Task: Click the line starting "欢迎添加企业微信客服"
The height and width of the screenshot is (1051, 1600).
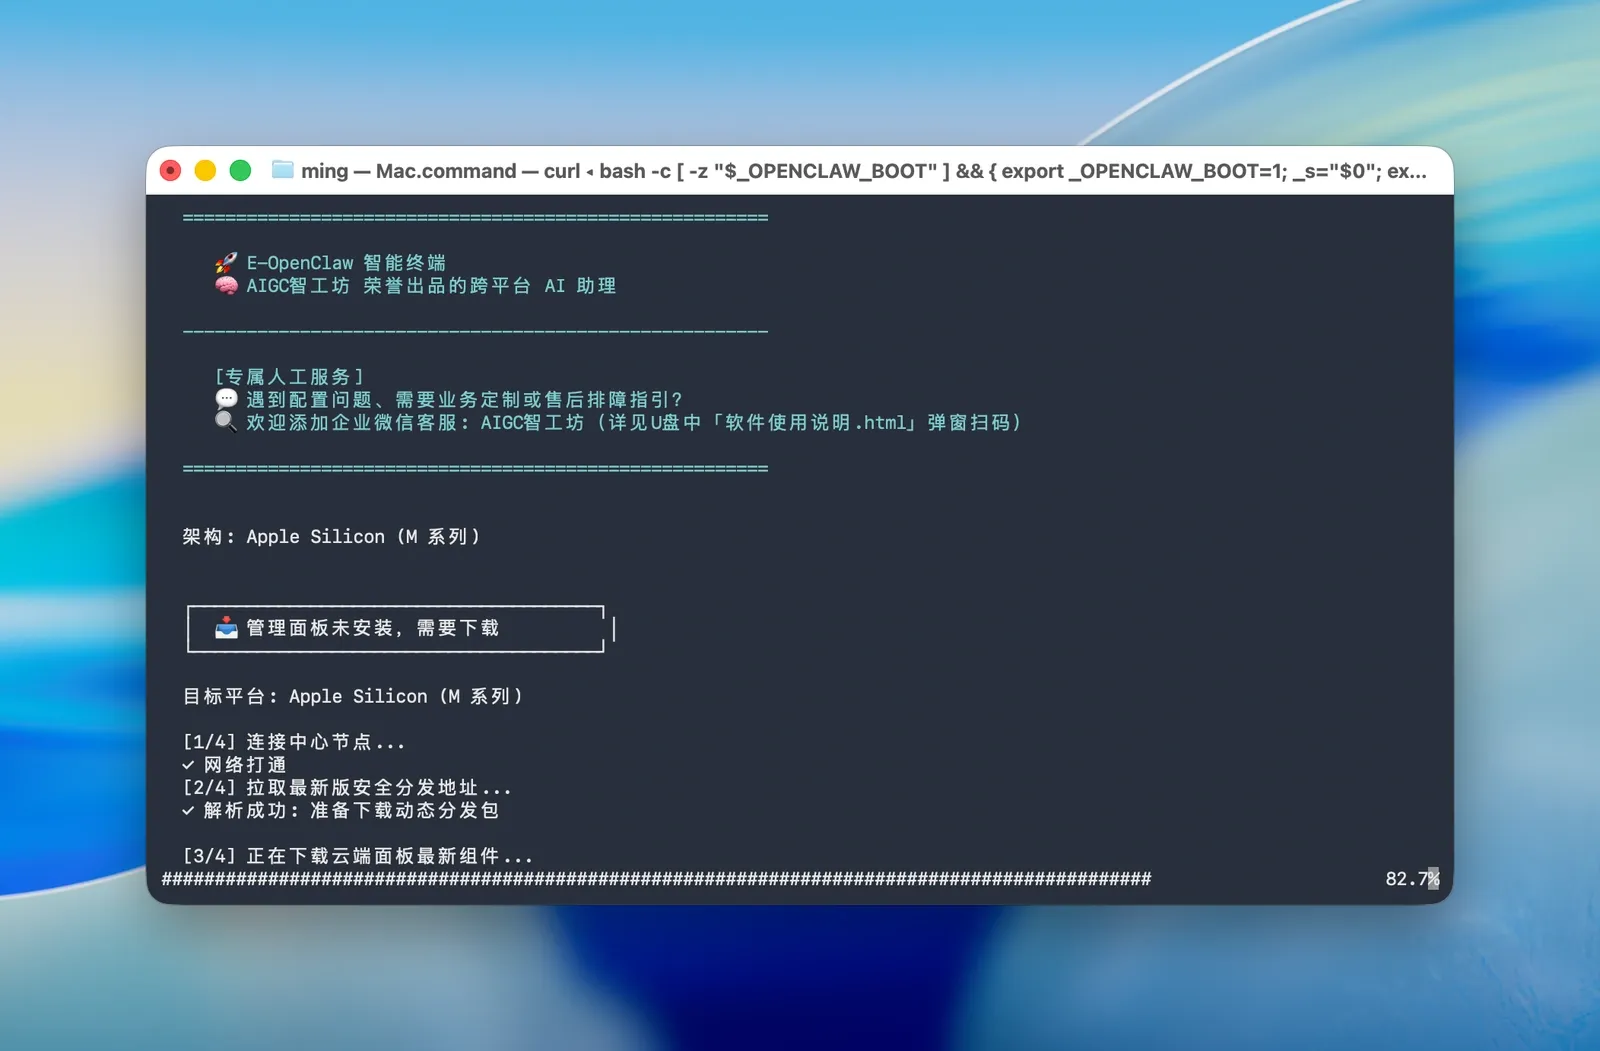Action: (634, 422)
